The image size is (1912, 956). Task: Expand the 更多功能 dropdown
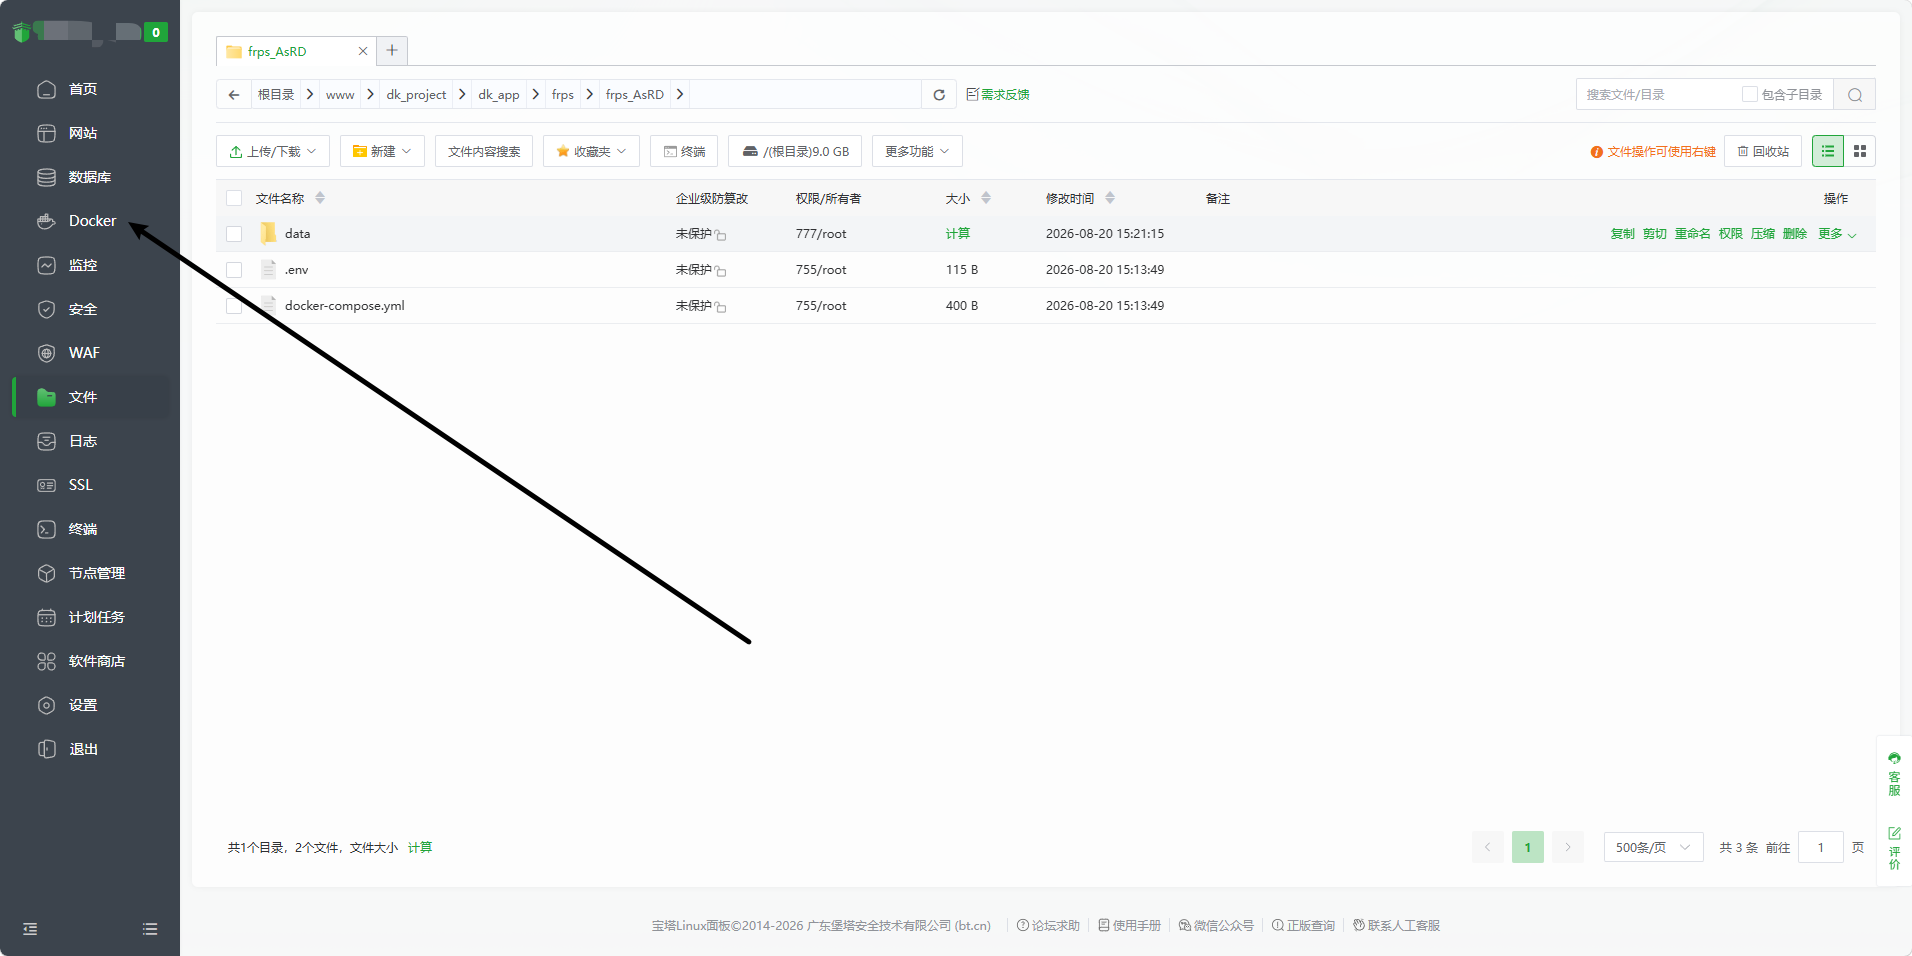coord(917,151)
